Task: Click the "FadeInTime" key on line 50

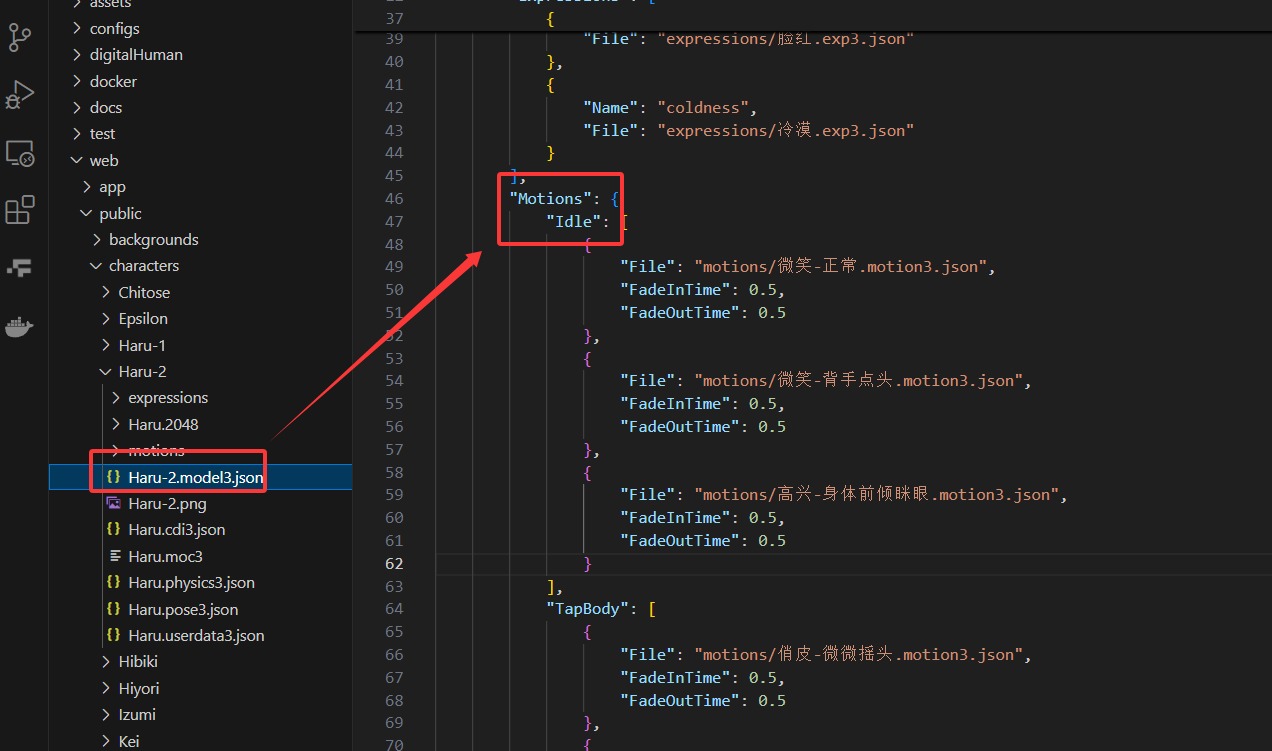Action: 674,289
